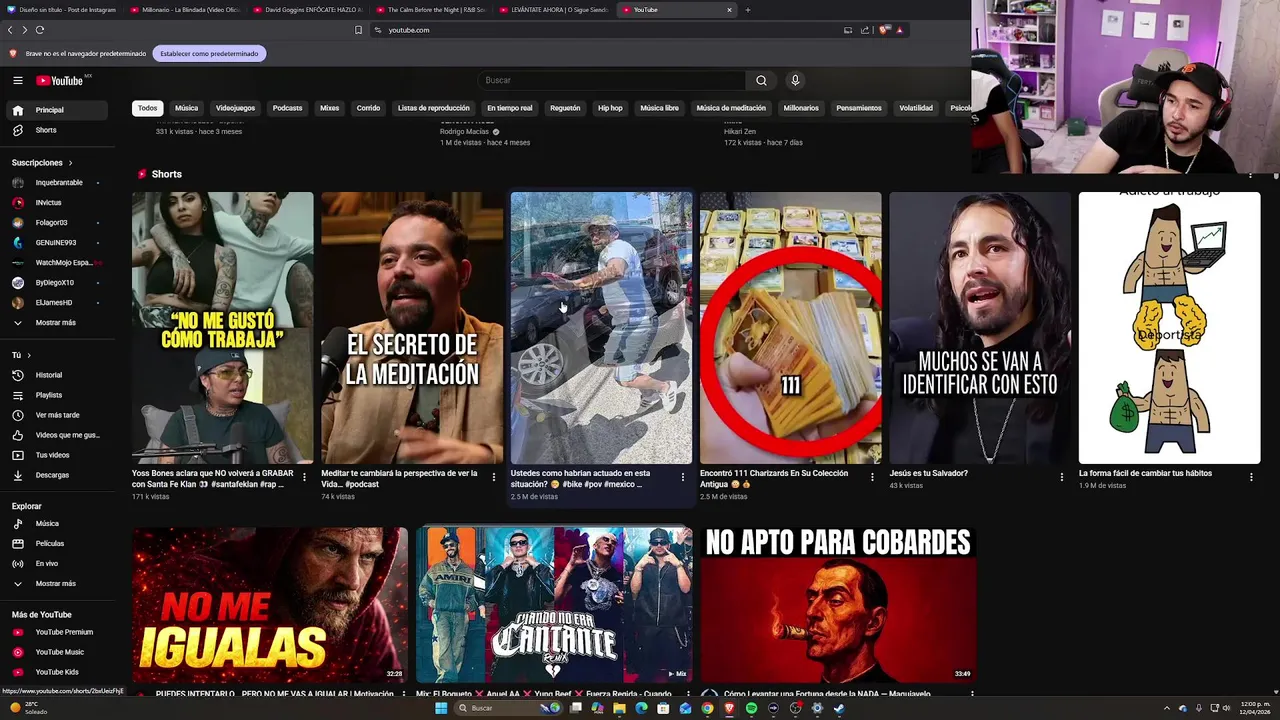
Task: Select the Música filter chip
Action: (187, 108)
